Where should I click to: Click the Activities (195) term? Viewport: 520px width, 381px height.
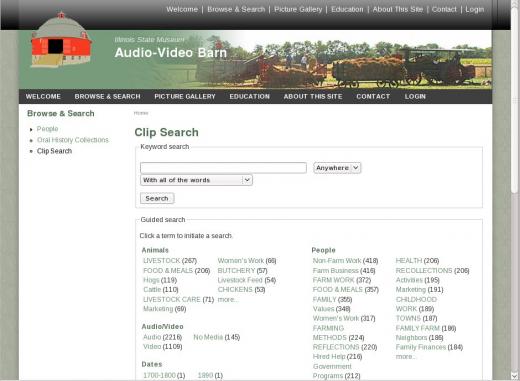coord(418,280)
